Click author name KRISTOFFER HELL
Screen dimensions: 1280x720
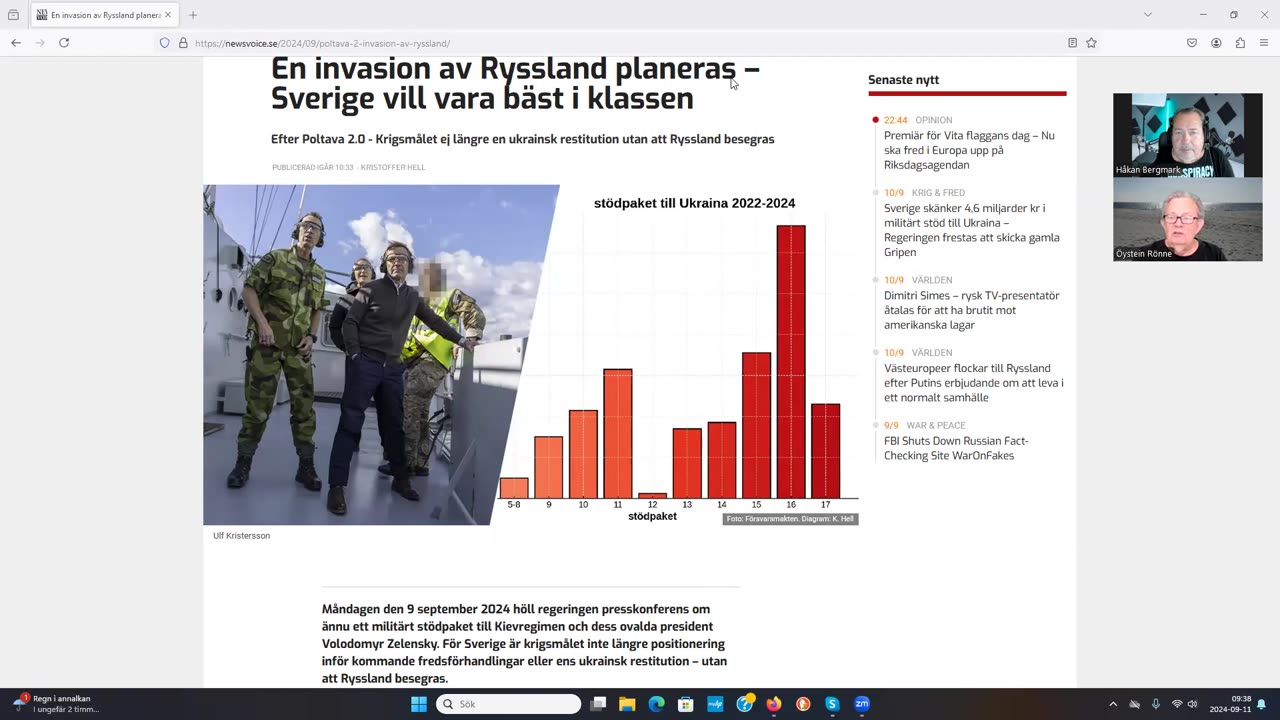pos(393,167)
